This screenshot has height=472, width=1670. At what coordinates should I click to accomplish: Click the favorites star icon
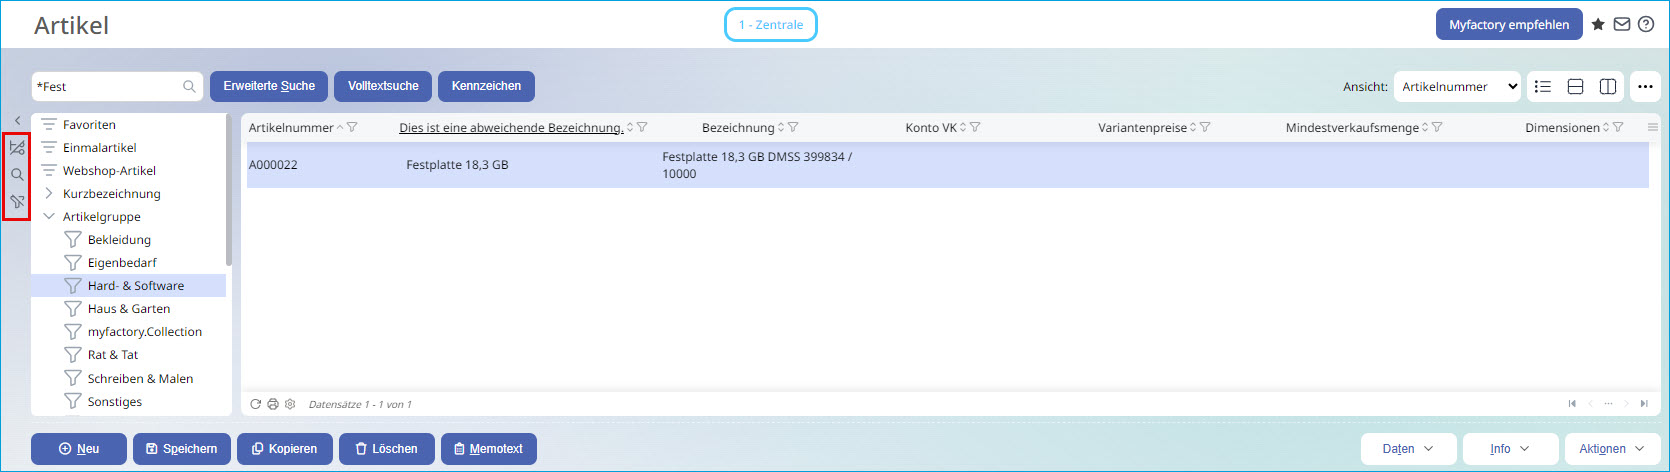coord(1598,25)
